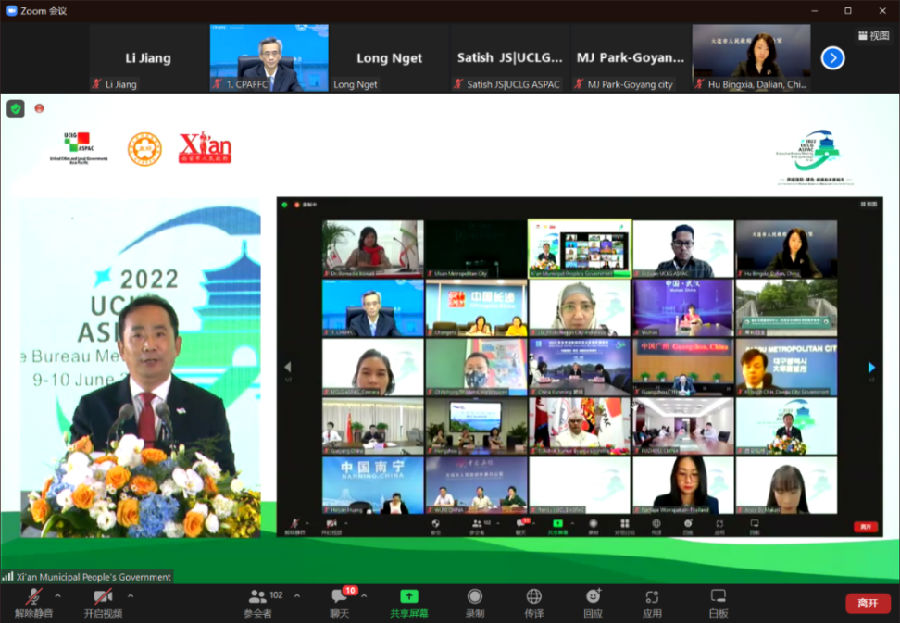This screenshot has height=623, width=900.
Task: Start recording with 录制 icon
Action: pos(475,602)
